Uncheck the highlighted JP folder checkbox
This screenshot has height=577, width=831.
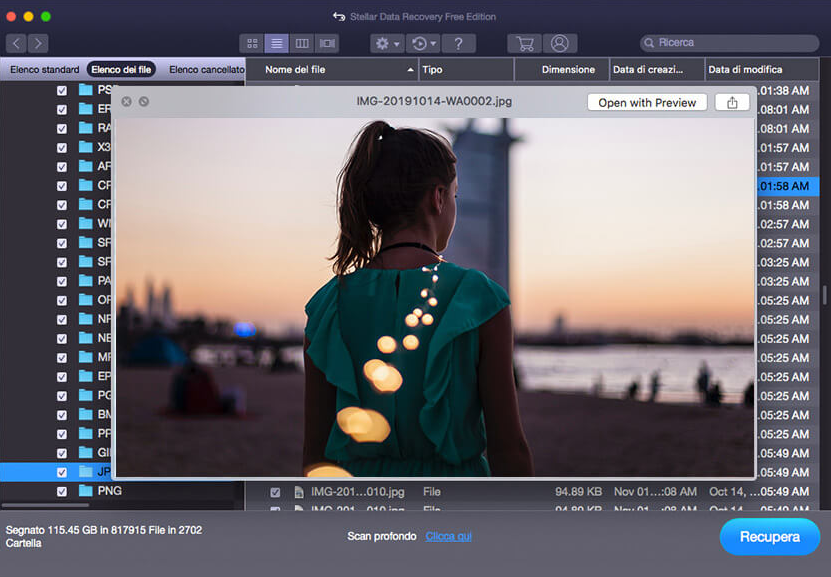pyautogui.click(x=62, y=472)
